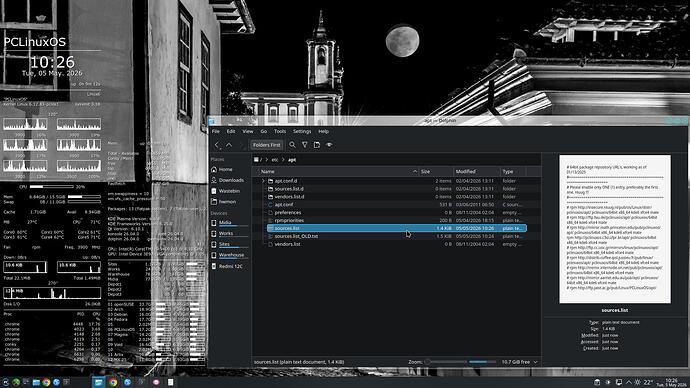Open the white document task in taskbar
The height and width of the screenshot is (388, 690).
click(x=170, y=382)
